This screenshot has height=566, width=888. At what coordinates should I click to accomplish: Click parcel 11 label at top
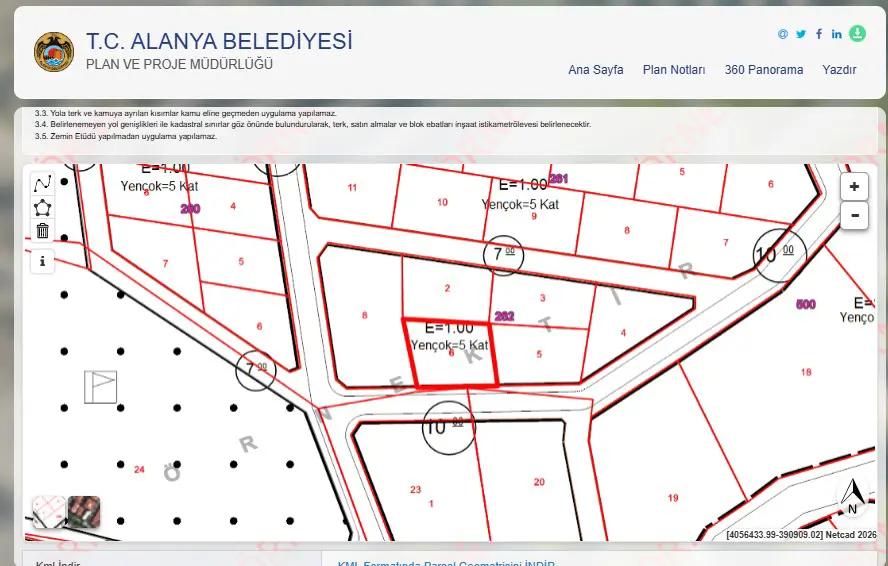pos(352,188)
